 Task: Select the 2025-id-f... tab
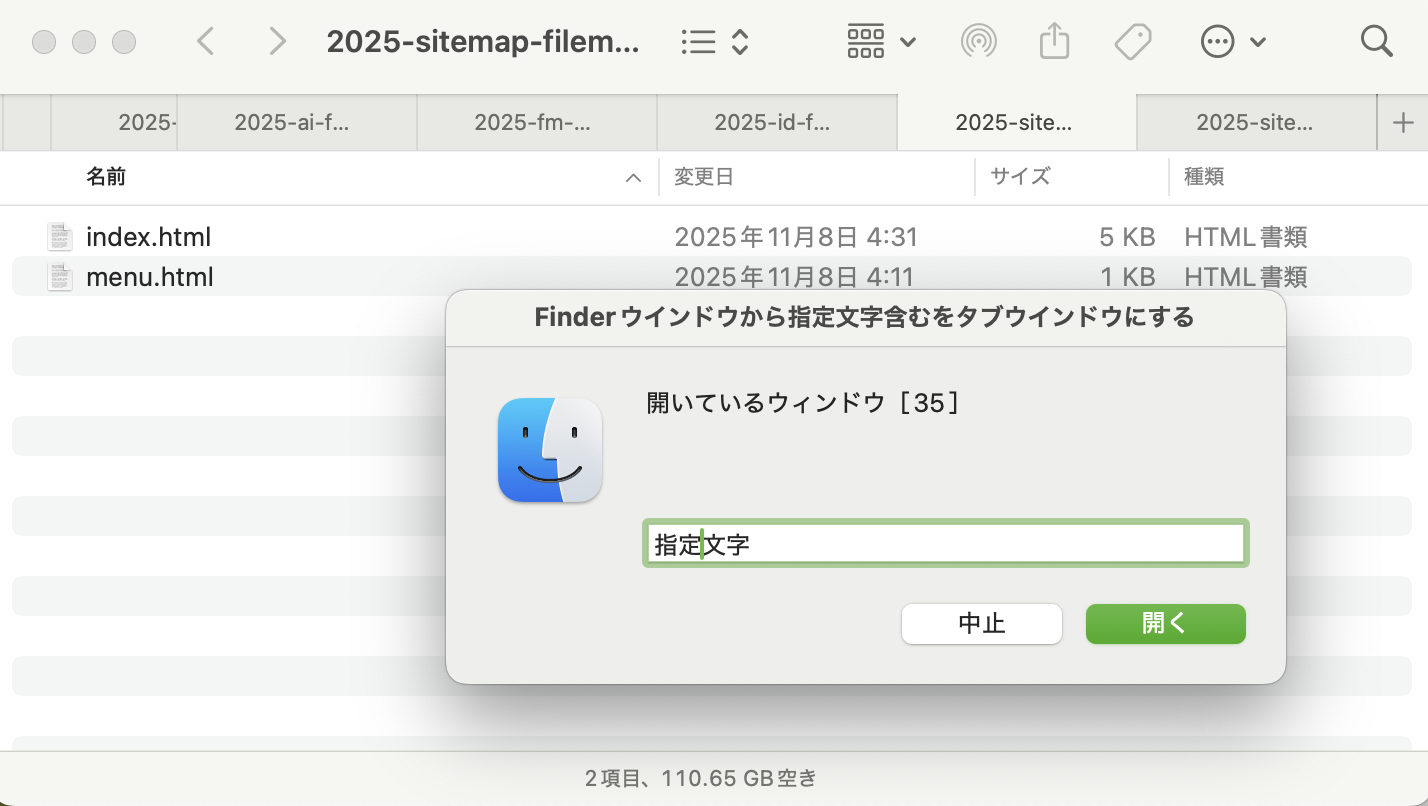(x=773, y=123)
